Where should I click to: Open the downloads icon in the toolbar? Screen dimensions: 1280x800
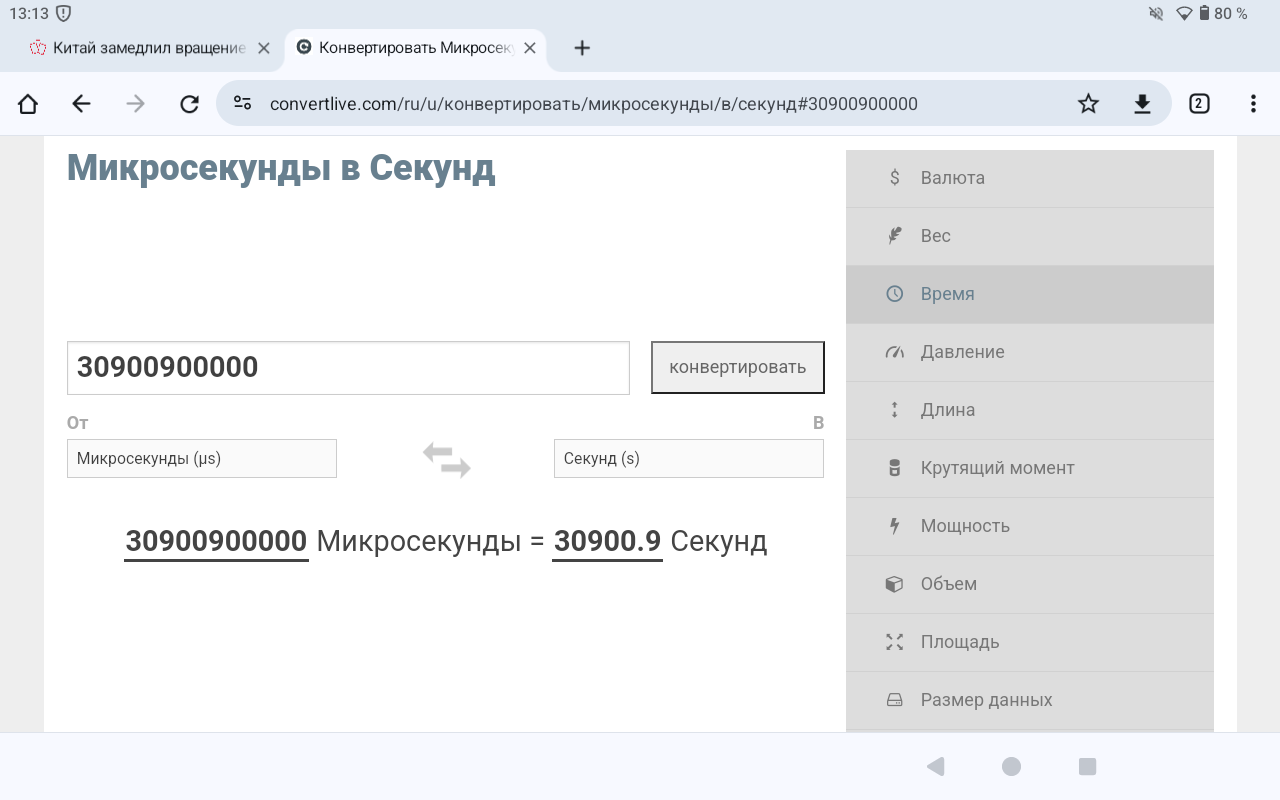(1142, 104)
